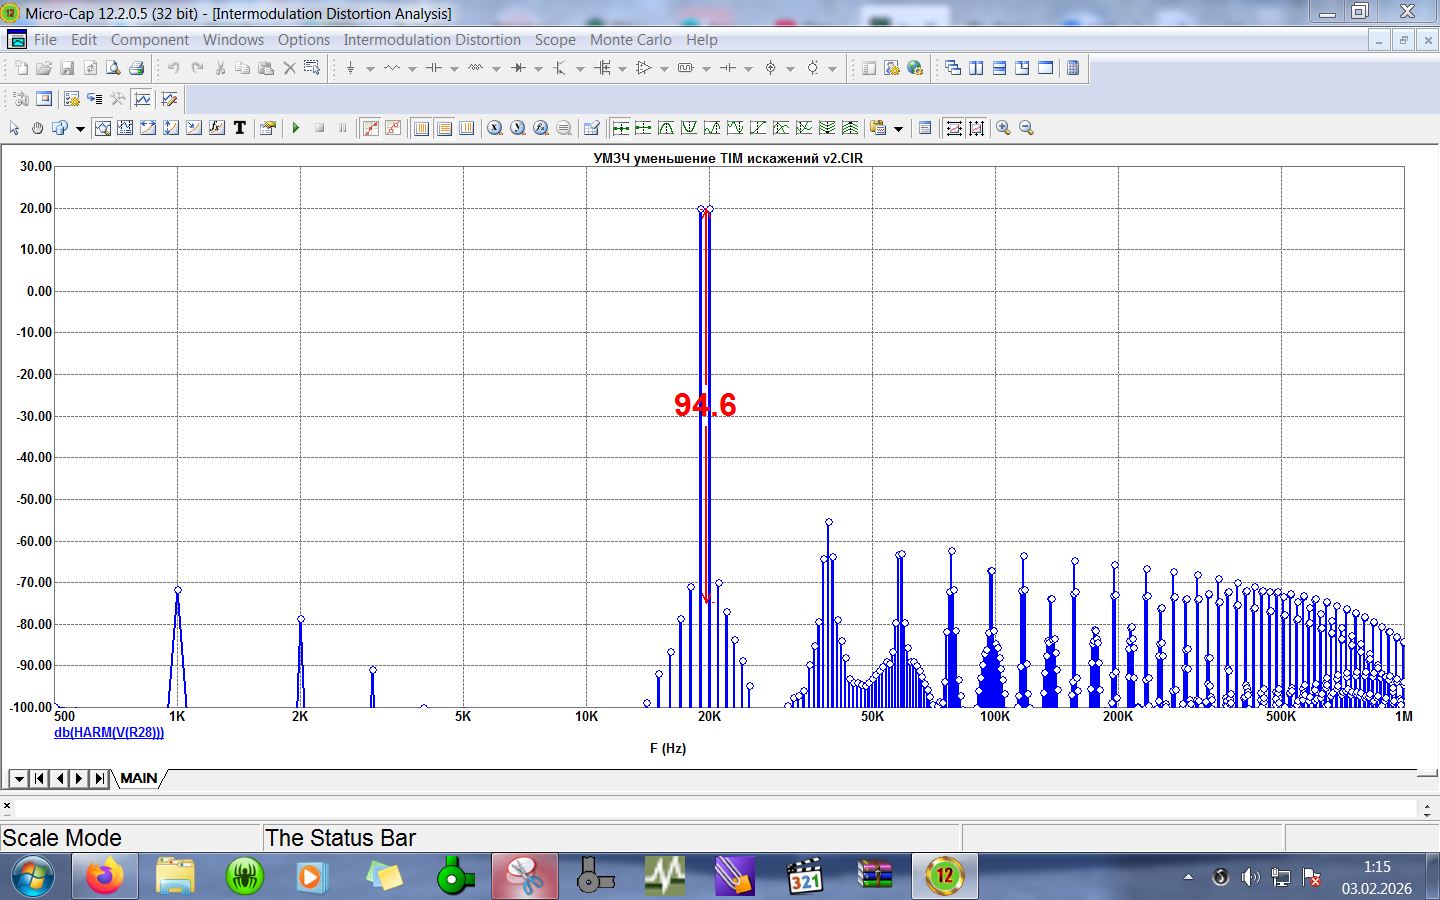
Task: Open Firefox from the Windows taskbar
Action: 104,877
